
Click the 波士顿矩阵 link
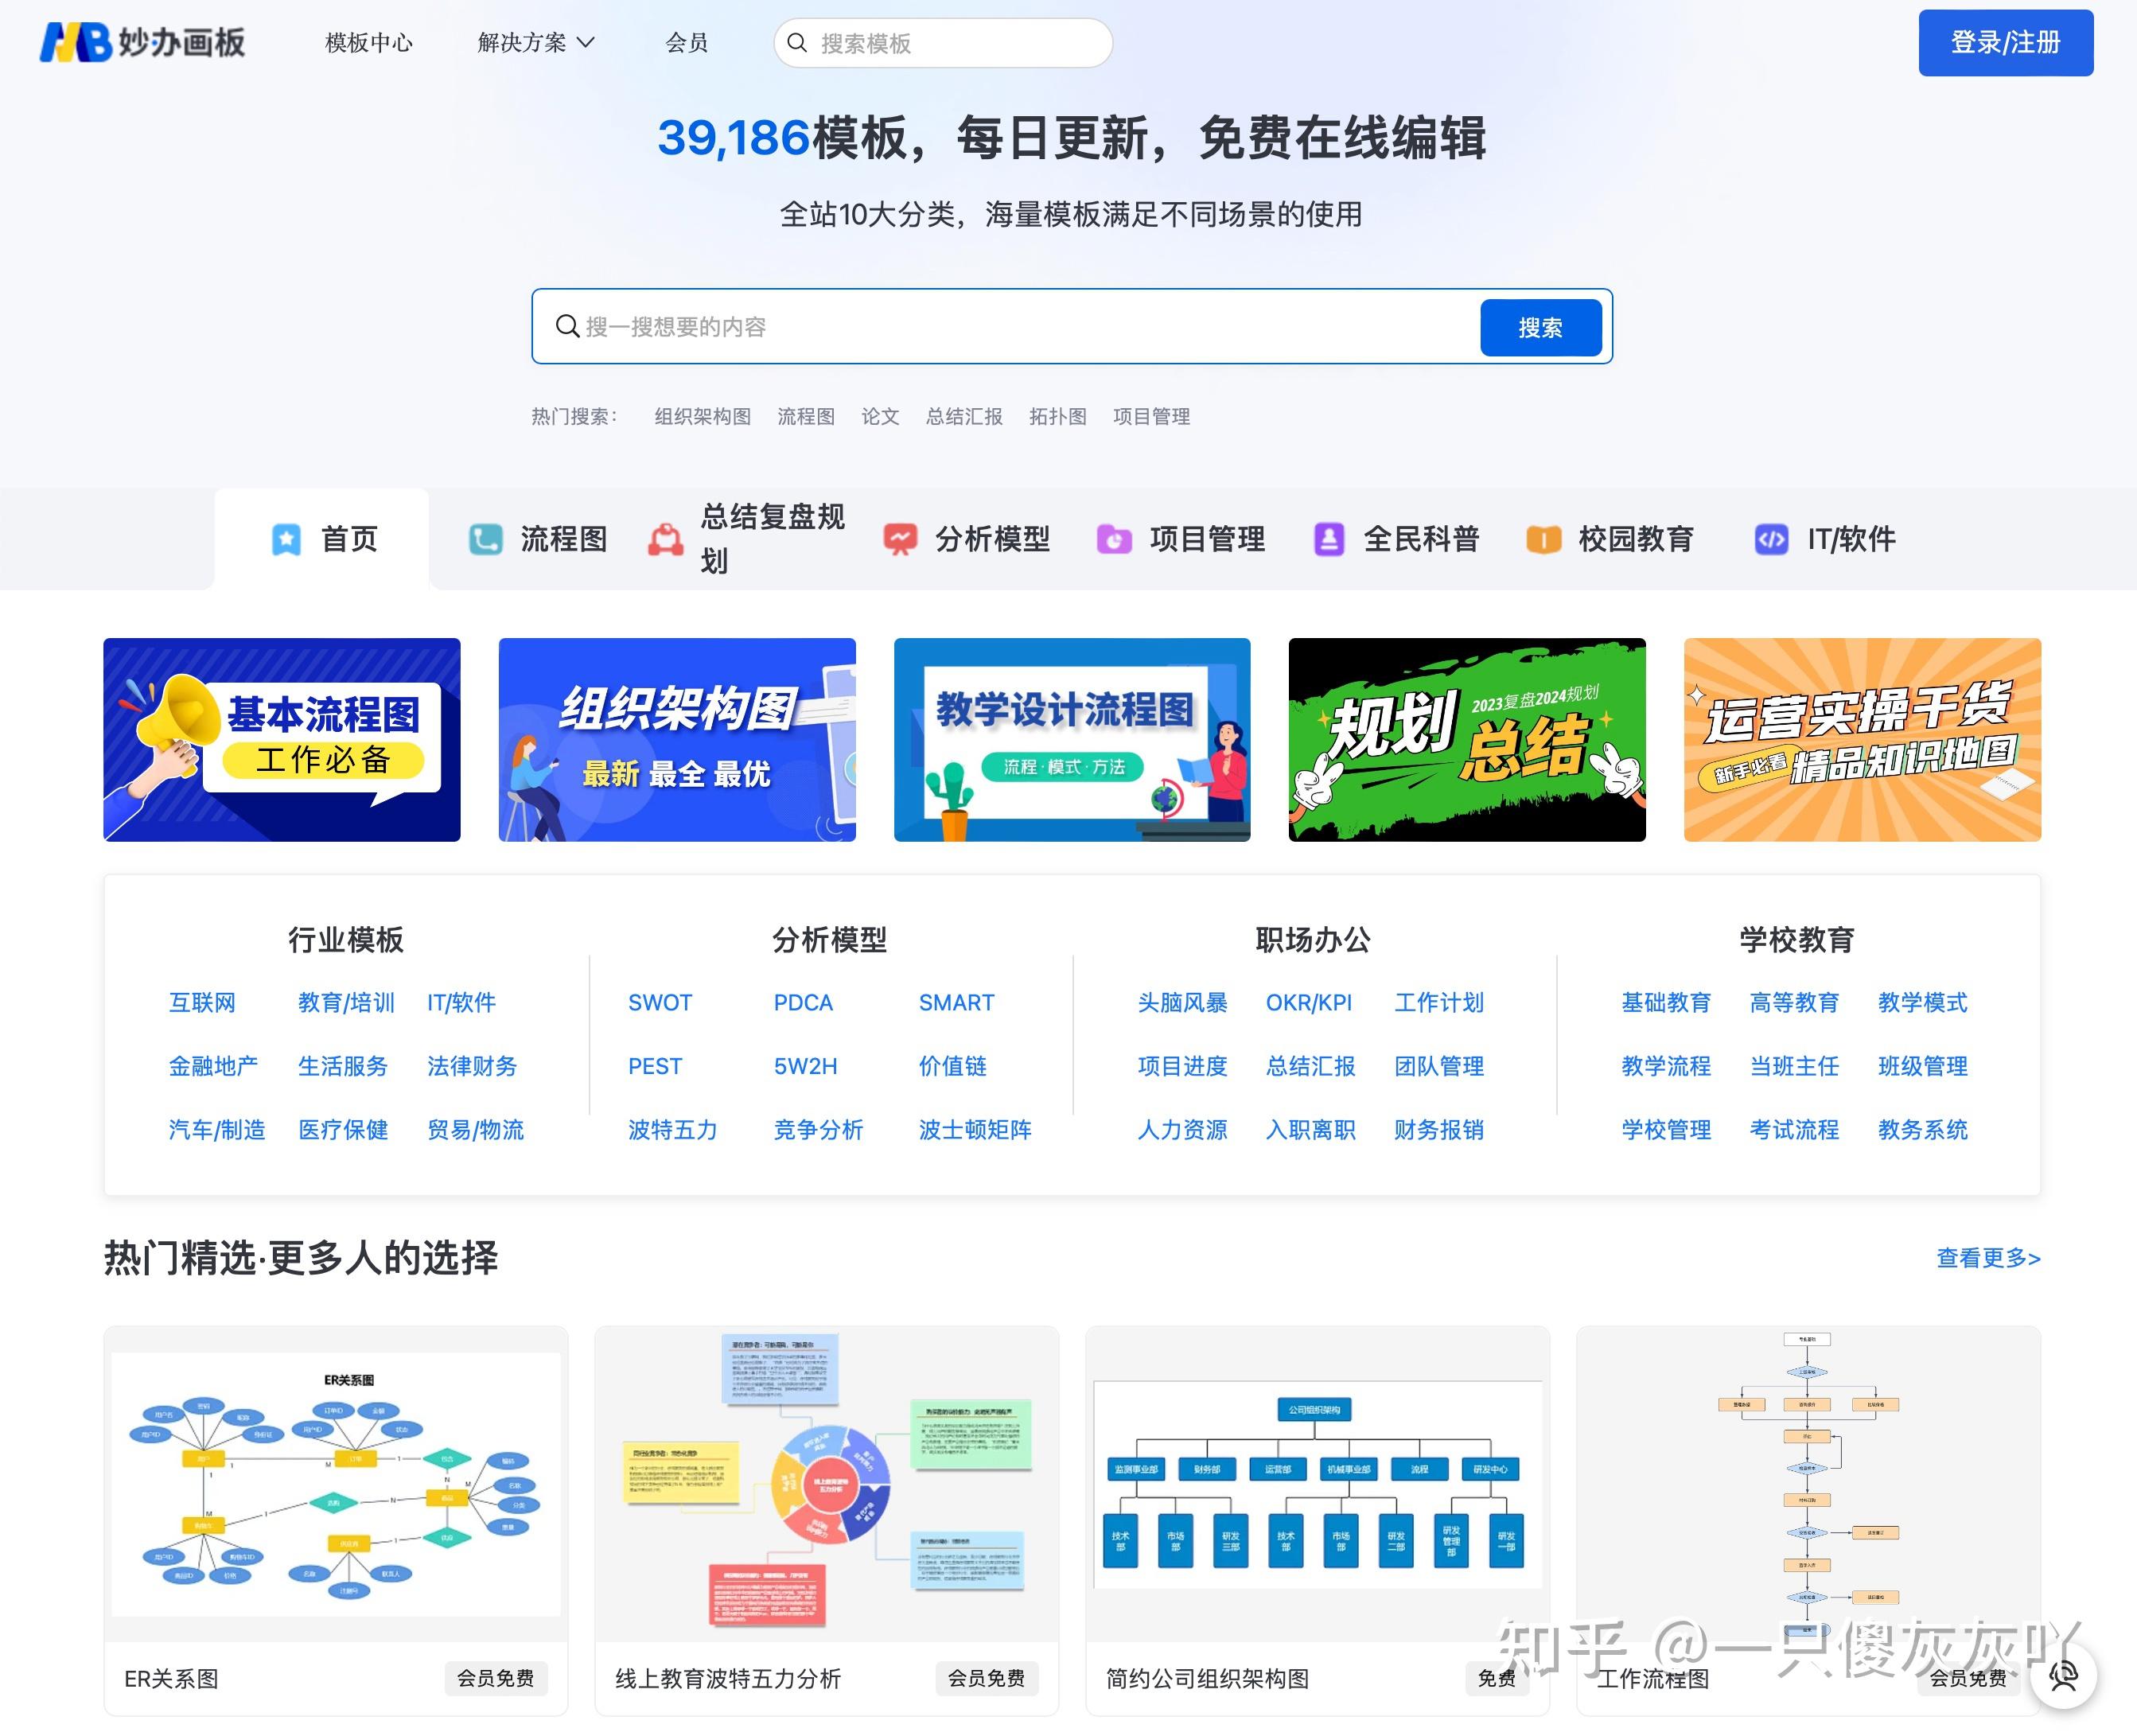coord(975,1130)
